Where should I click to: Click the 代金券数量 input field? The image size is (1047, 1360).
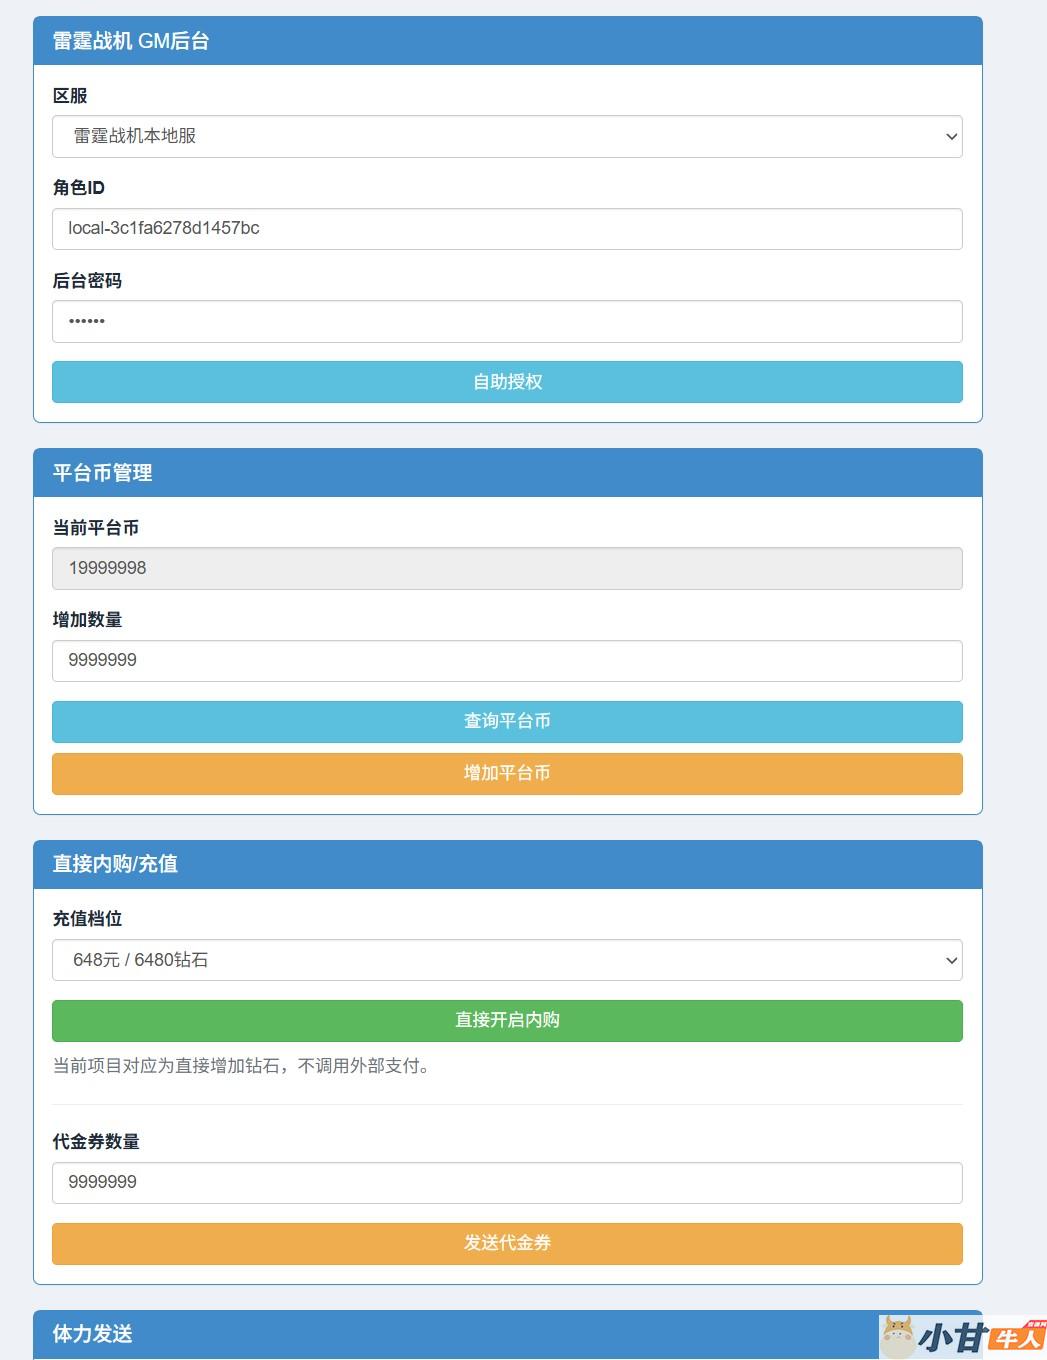[507, 1183]
